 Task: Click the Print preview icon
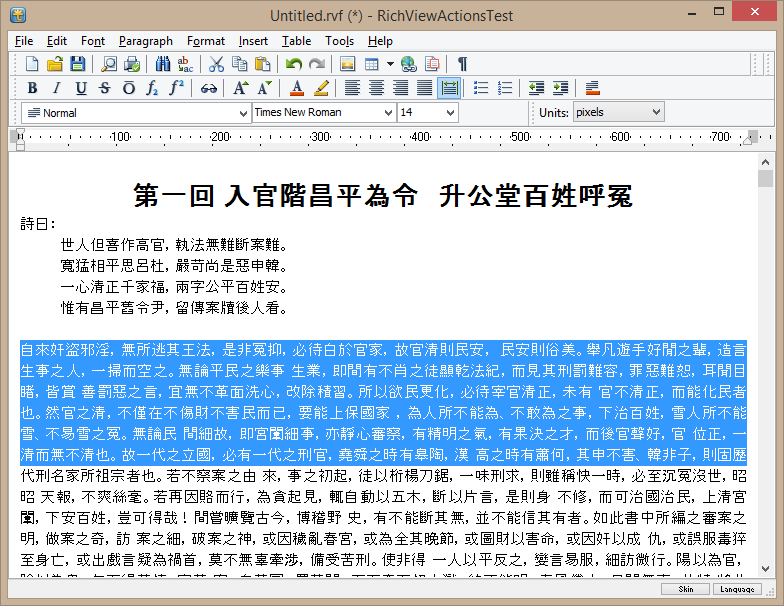click(x=109, y=64)
